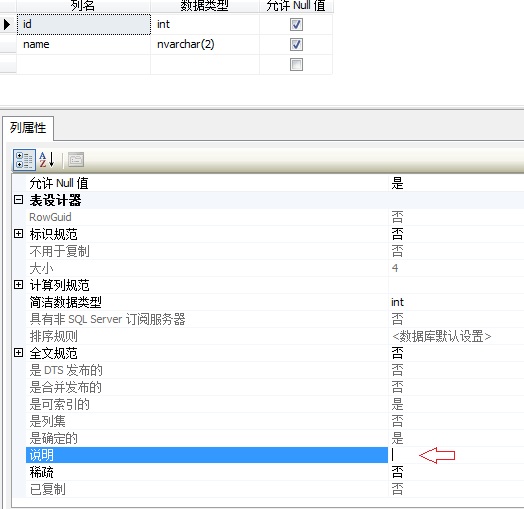Expand the 标识规范 property group
This screenshot has height=509, width=524.
point(19,234)
